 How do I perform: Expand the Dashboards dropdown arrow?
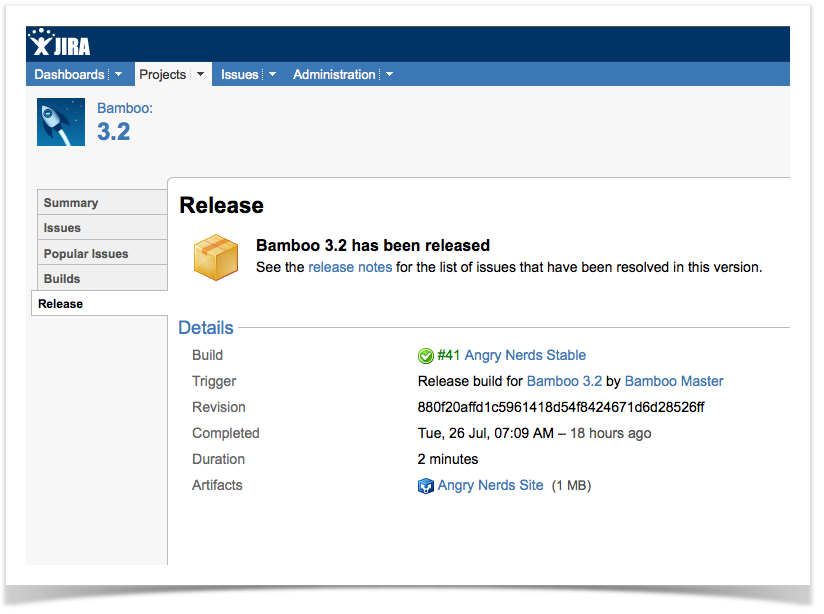[x=119, y=75]
